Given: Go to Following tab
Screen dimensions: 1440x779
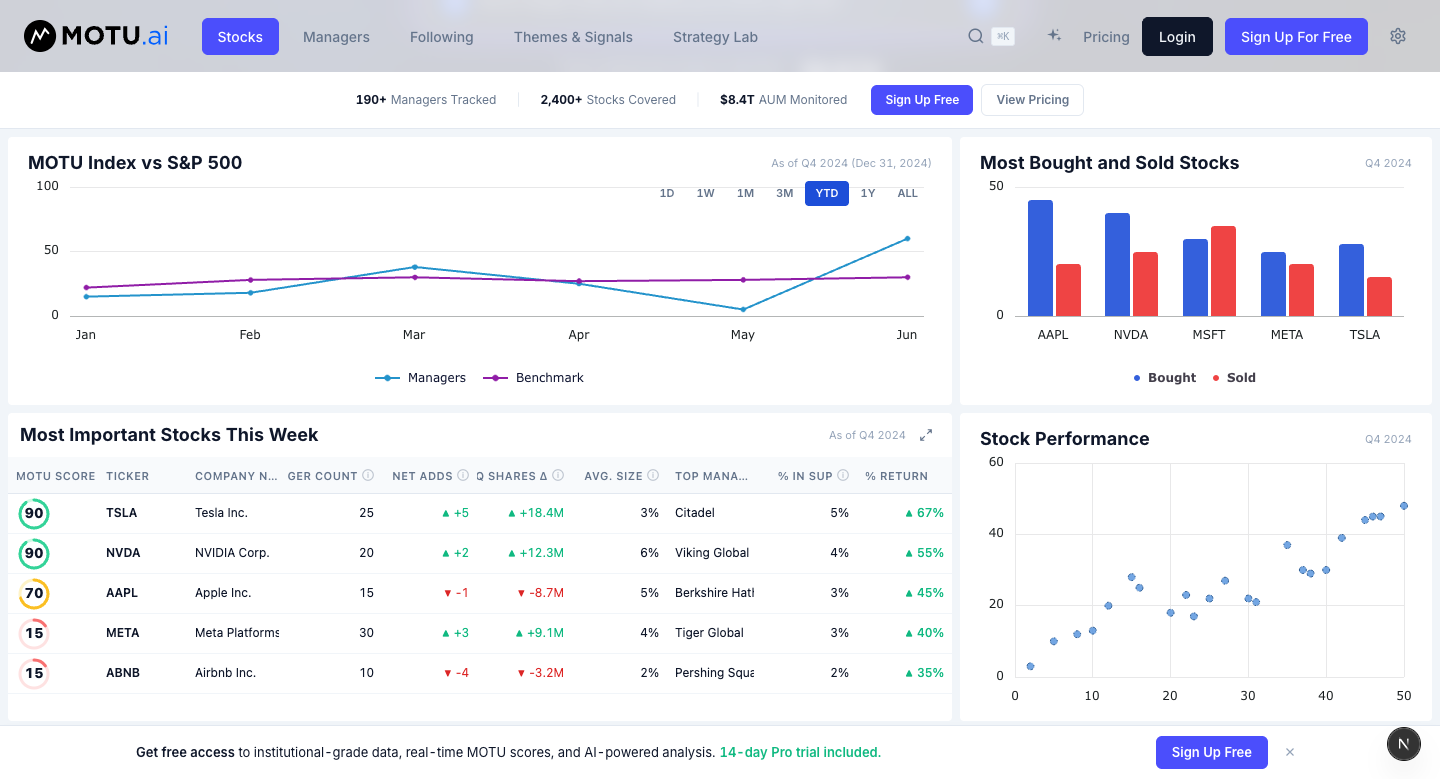Looking at the screenshot, I should pyautogui.click(x=442, y=37).
